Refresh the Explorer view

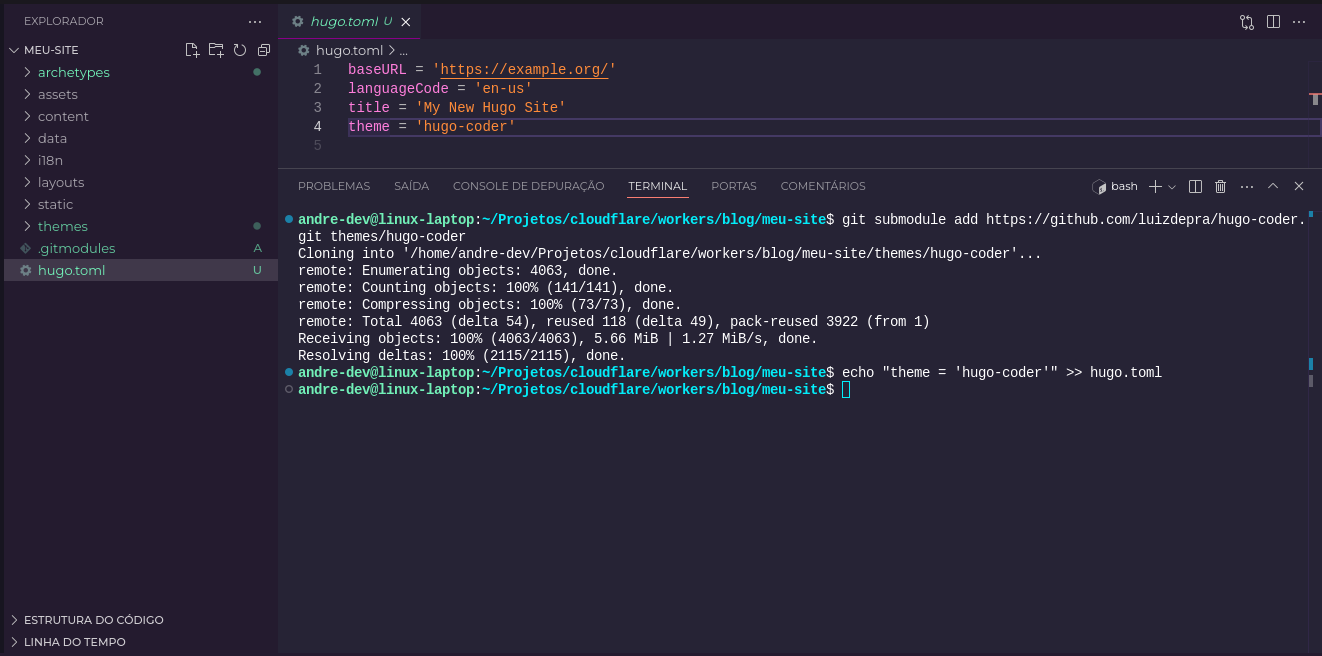(x=240, y=49)
